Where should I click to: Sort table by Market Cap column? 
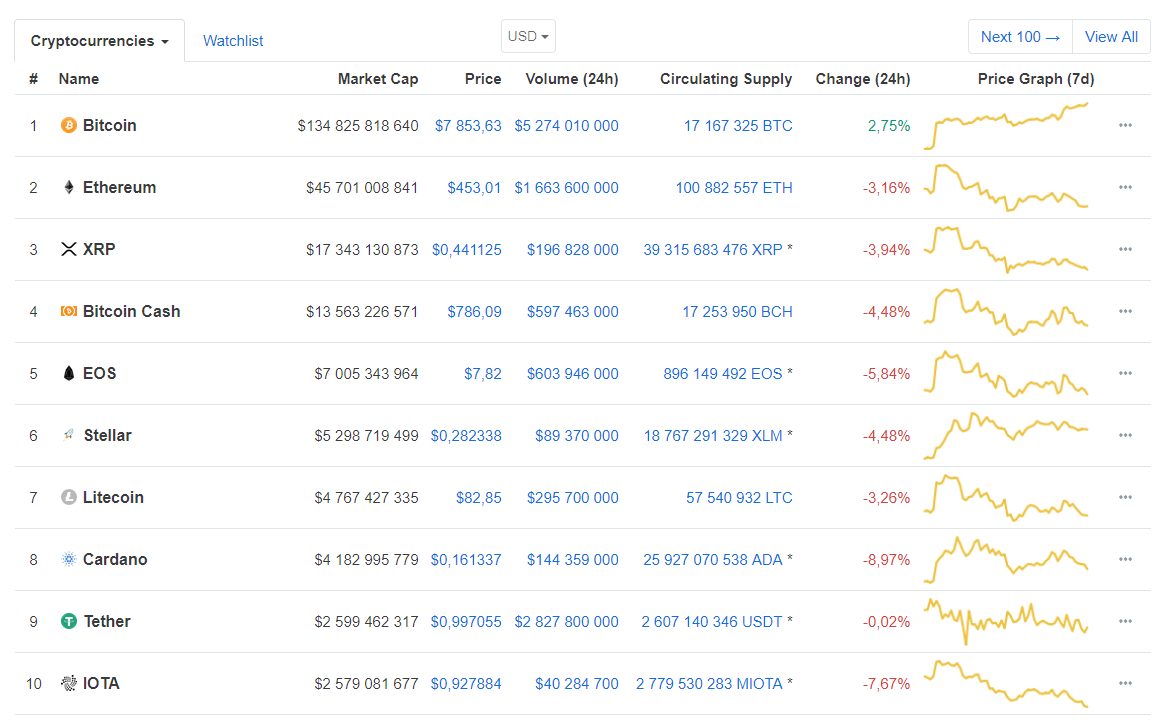tap(377, 79)
